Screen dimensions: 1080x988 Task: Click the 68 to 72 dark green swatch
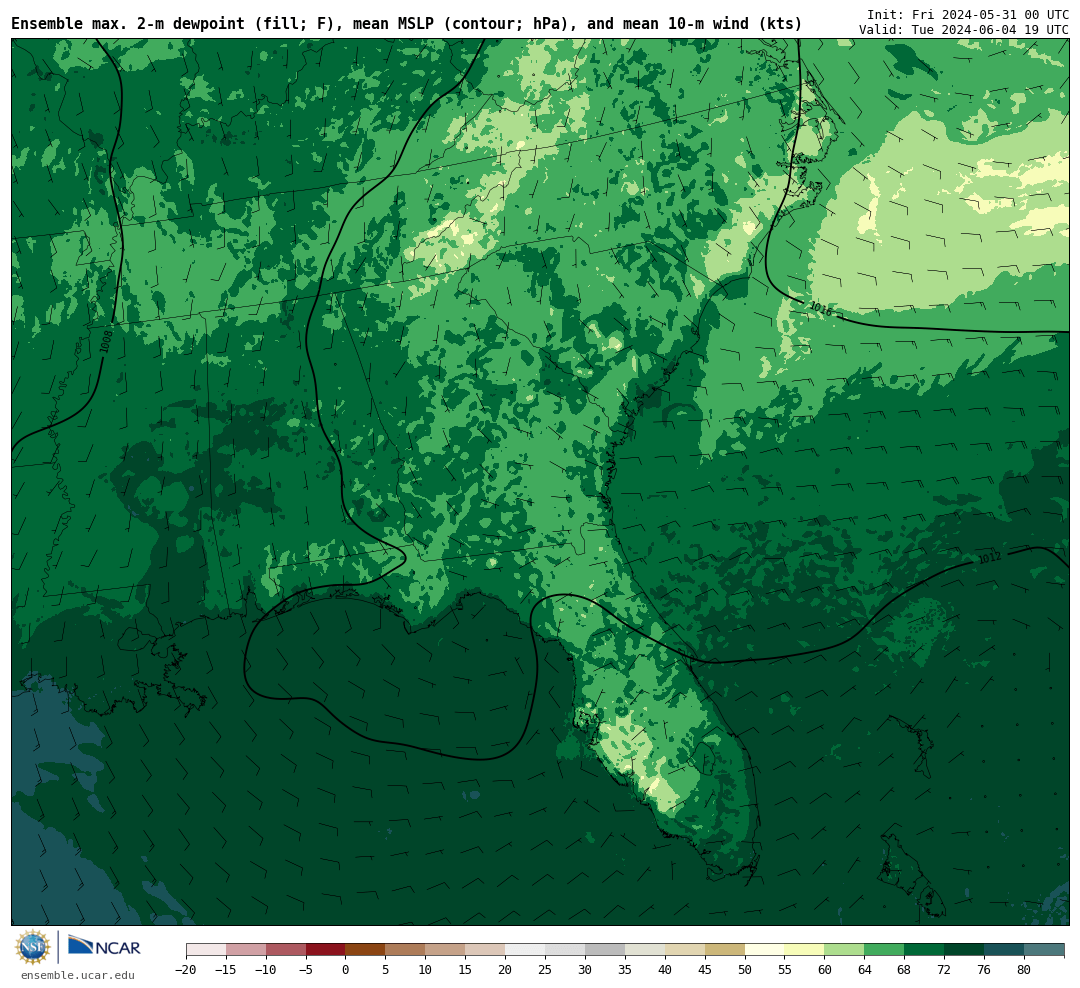click(x=924, y=950)
